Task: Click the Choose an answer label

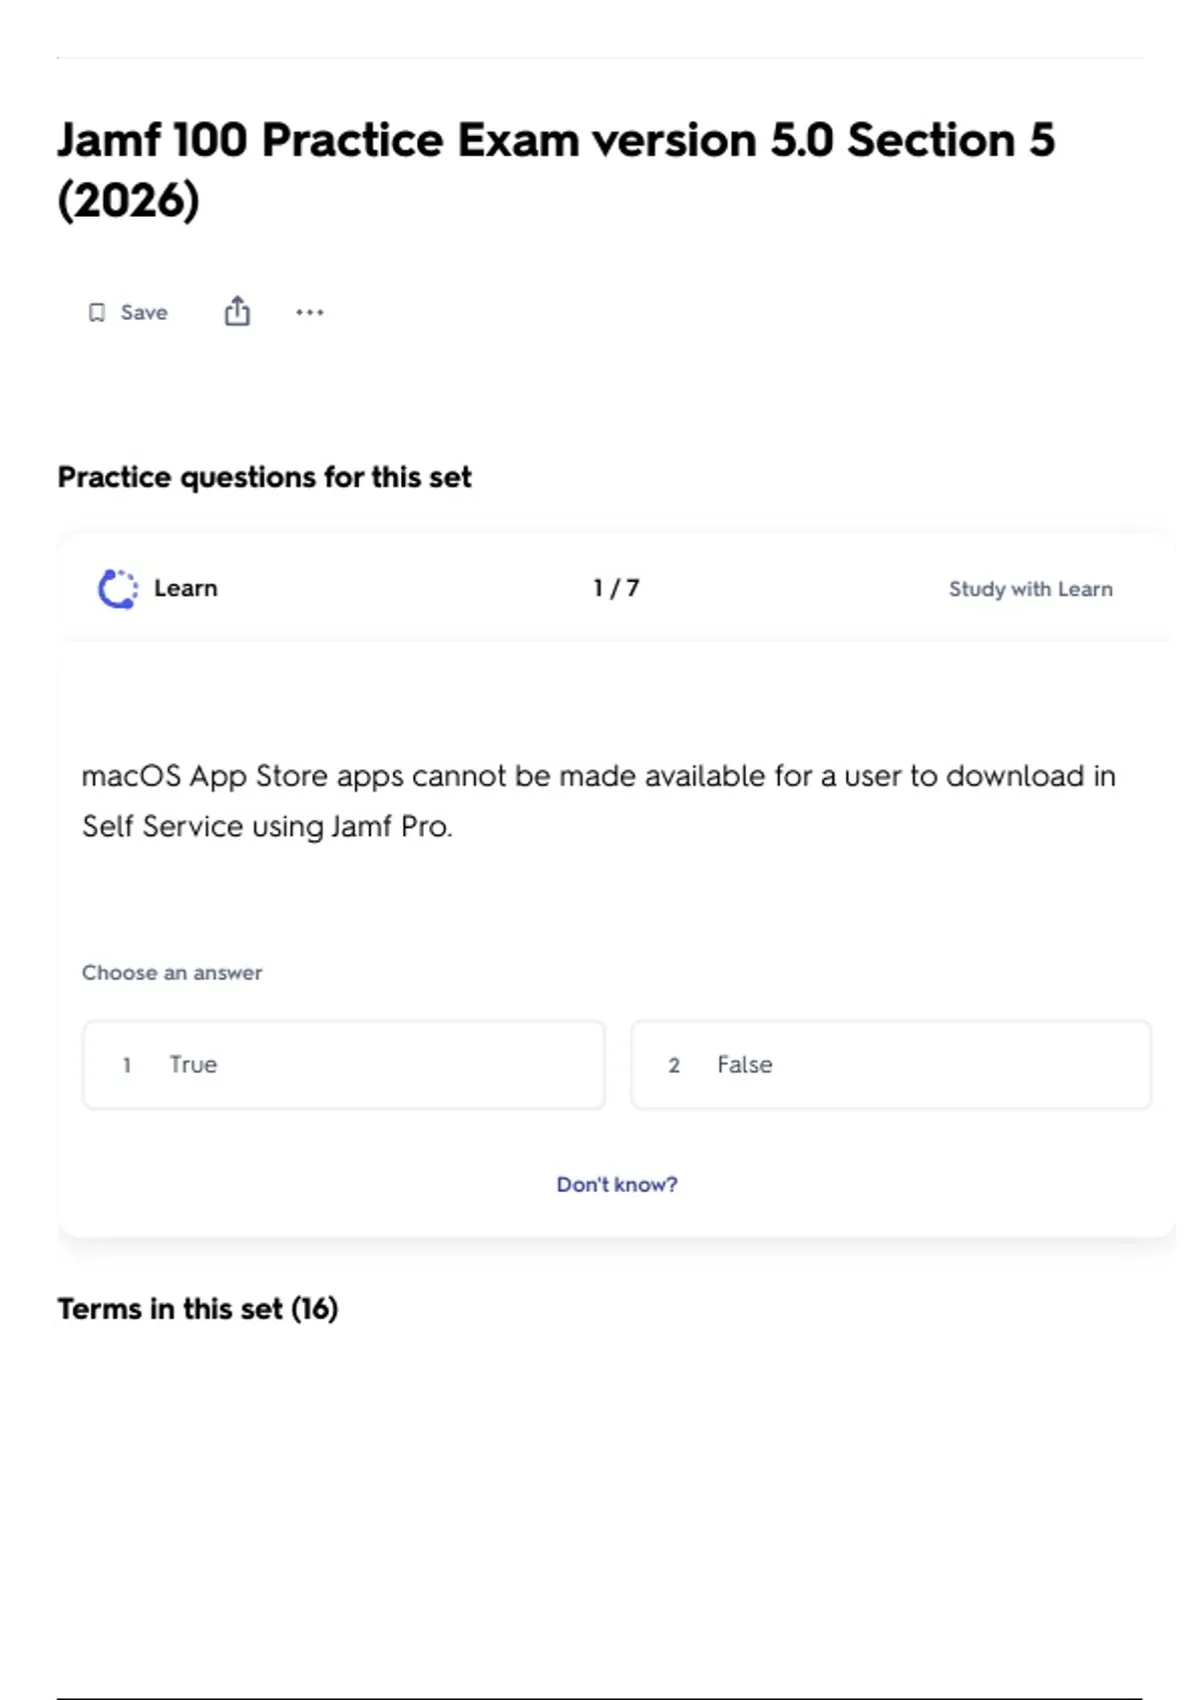Action: coord(172,973)
